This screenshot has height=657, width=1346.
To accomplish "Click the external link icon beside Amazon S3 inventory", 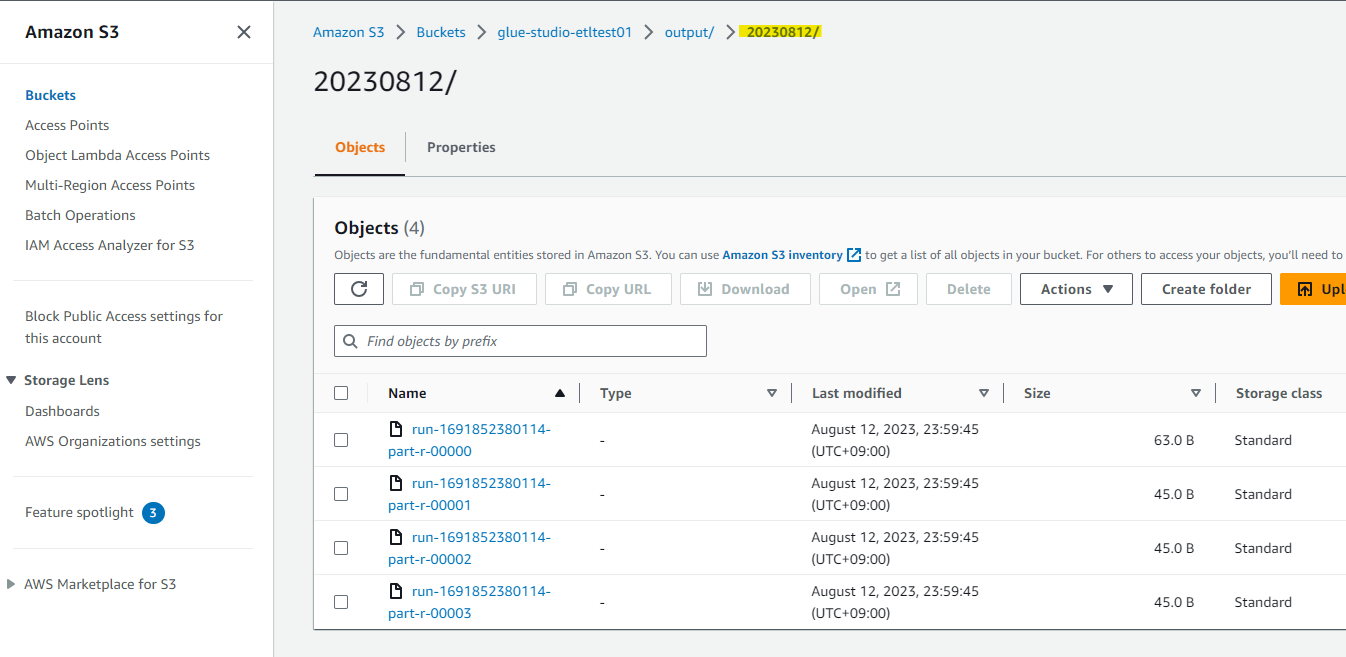I will click(854, 255).
